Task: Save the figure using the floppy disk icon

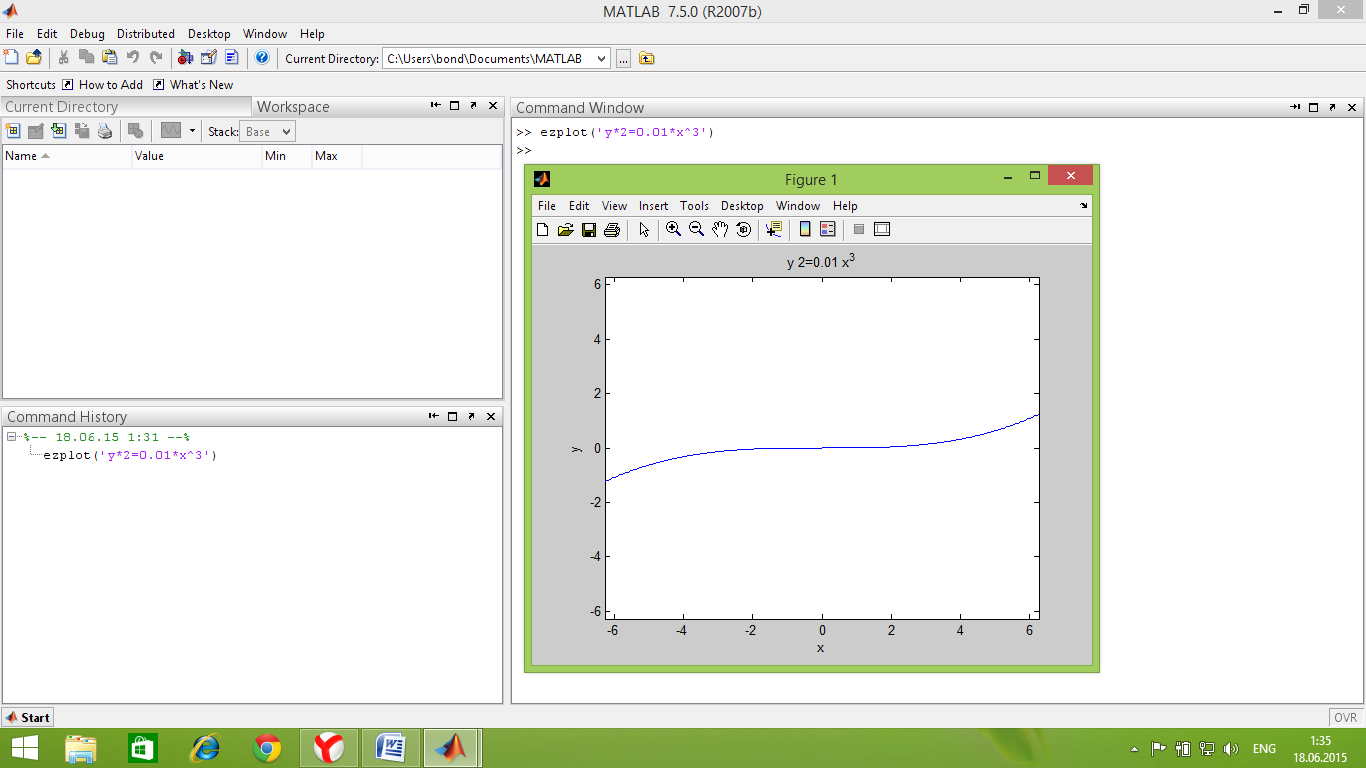Action: (589, 230)
